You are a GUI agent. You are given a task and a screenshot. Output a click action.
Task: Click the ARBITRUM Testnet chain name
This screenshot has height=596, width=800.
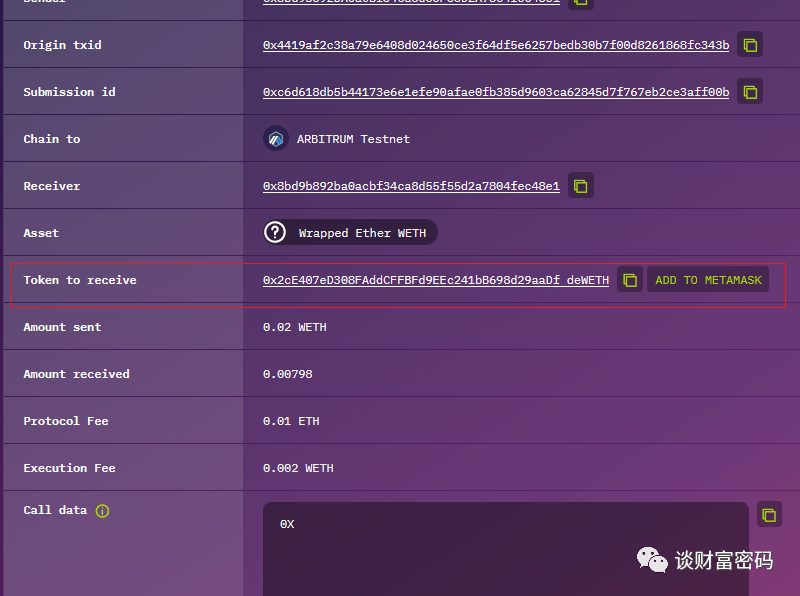pyautogui.click(x=353, y=140)
